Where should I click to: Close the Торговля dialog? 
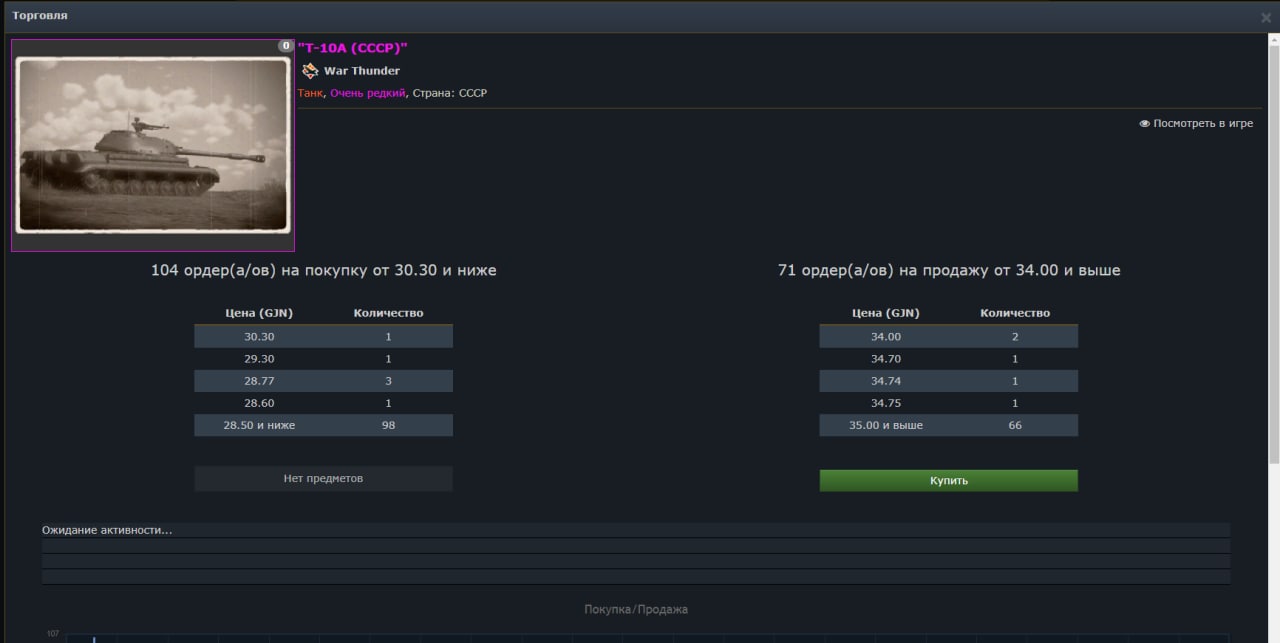1266,18
